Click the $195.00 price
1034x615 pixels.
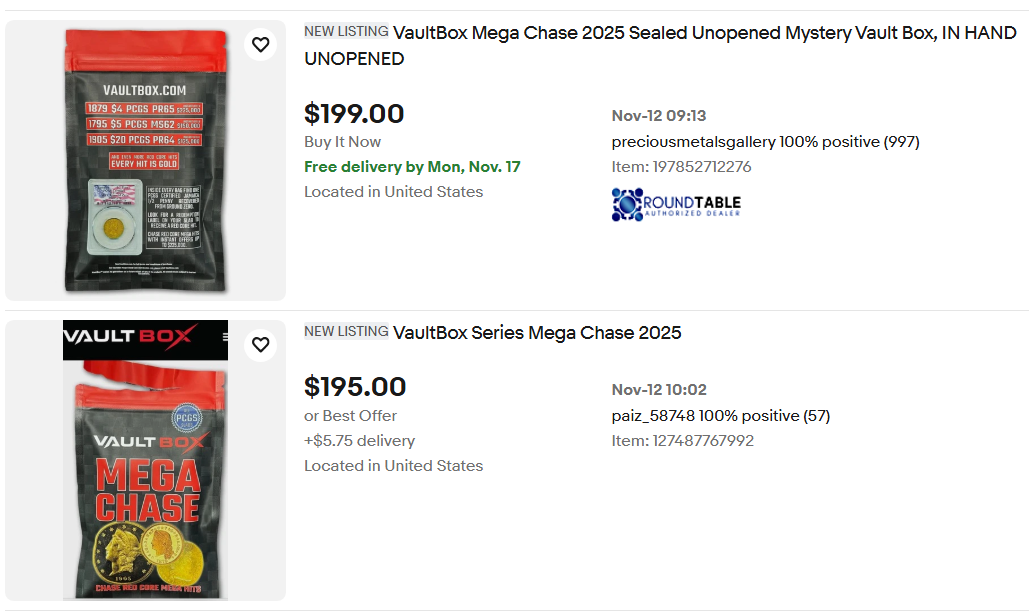355,387
